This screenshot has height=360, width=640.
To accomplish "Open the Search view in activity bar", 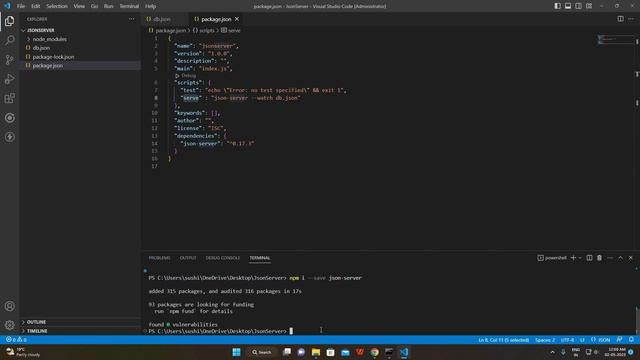I will click(9, 40).
